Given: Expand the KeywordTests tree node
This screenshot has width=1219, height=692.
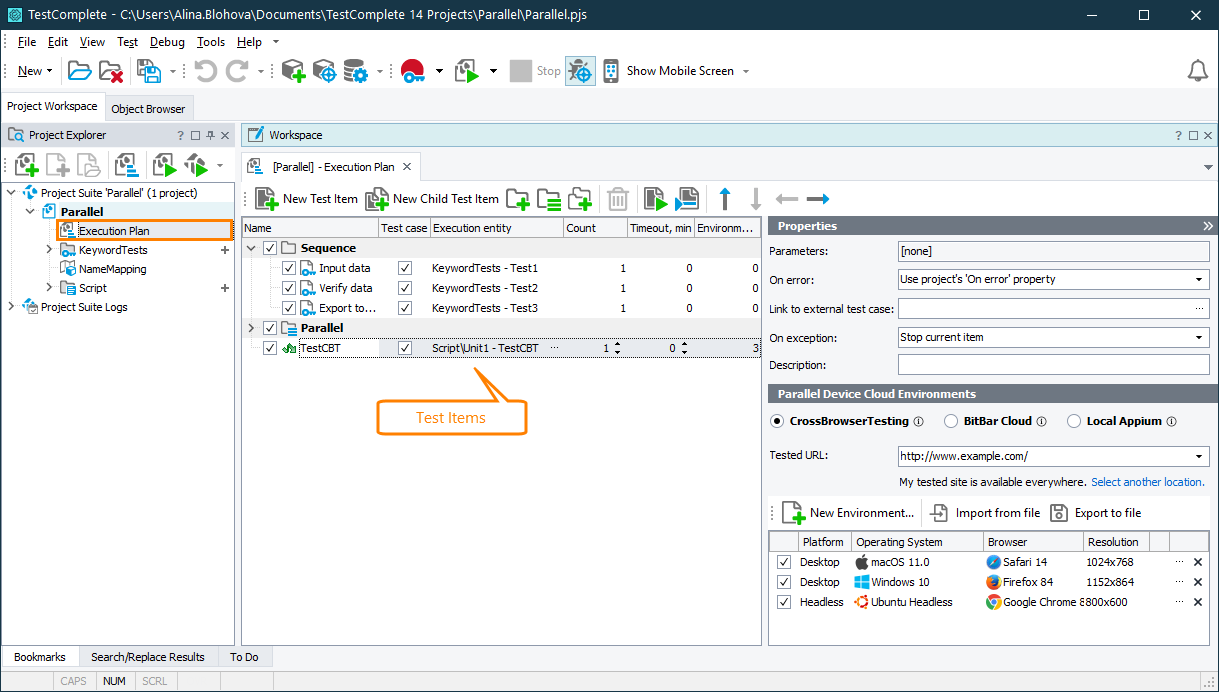Looking at the screenshot, I should (x=49, y=250).
